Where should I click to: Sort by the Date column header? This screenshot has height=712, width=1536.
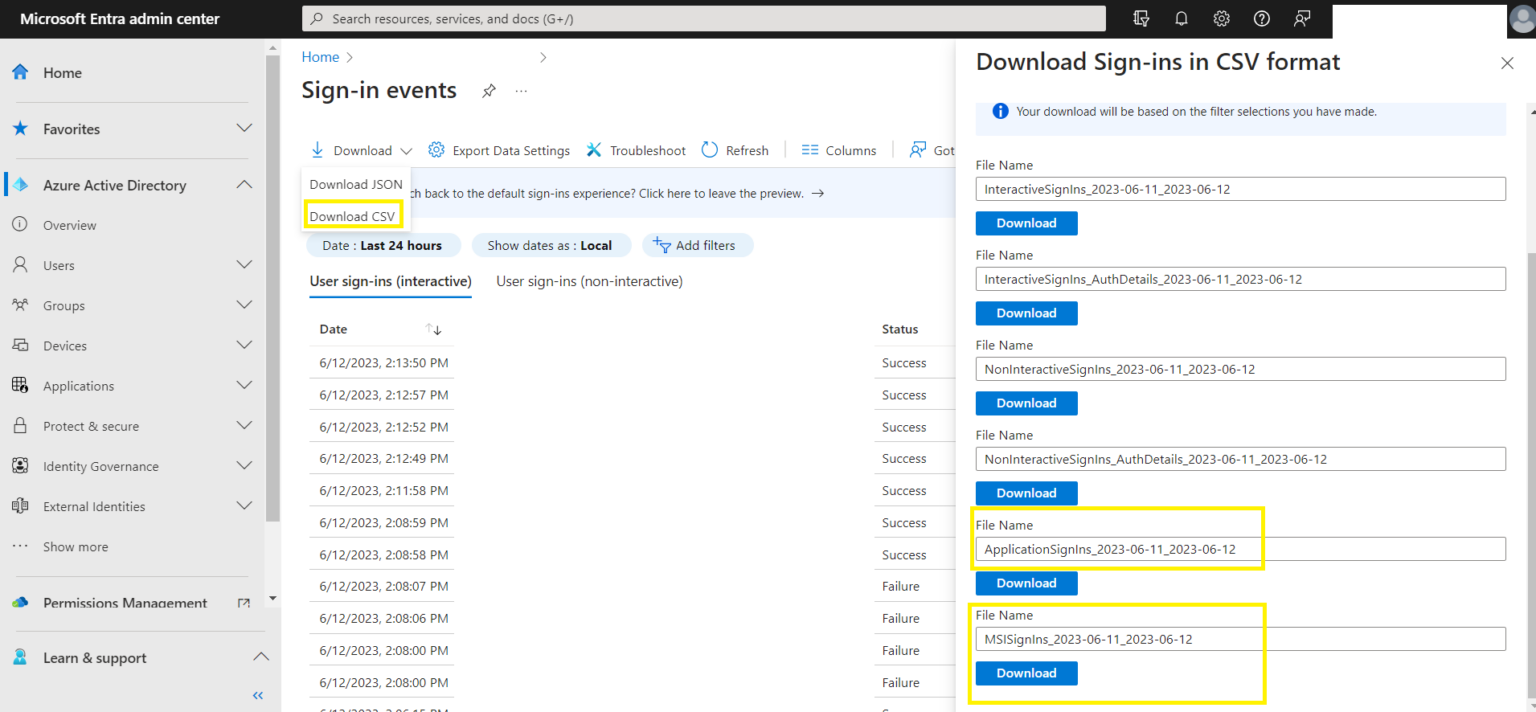click(x=333, y=329)
